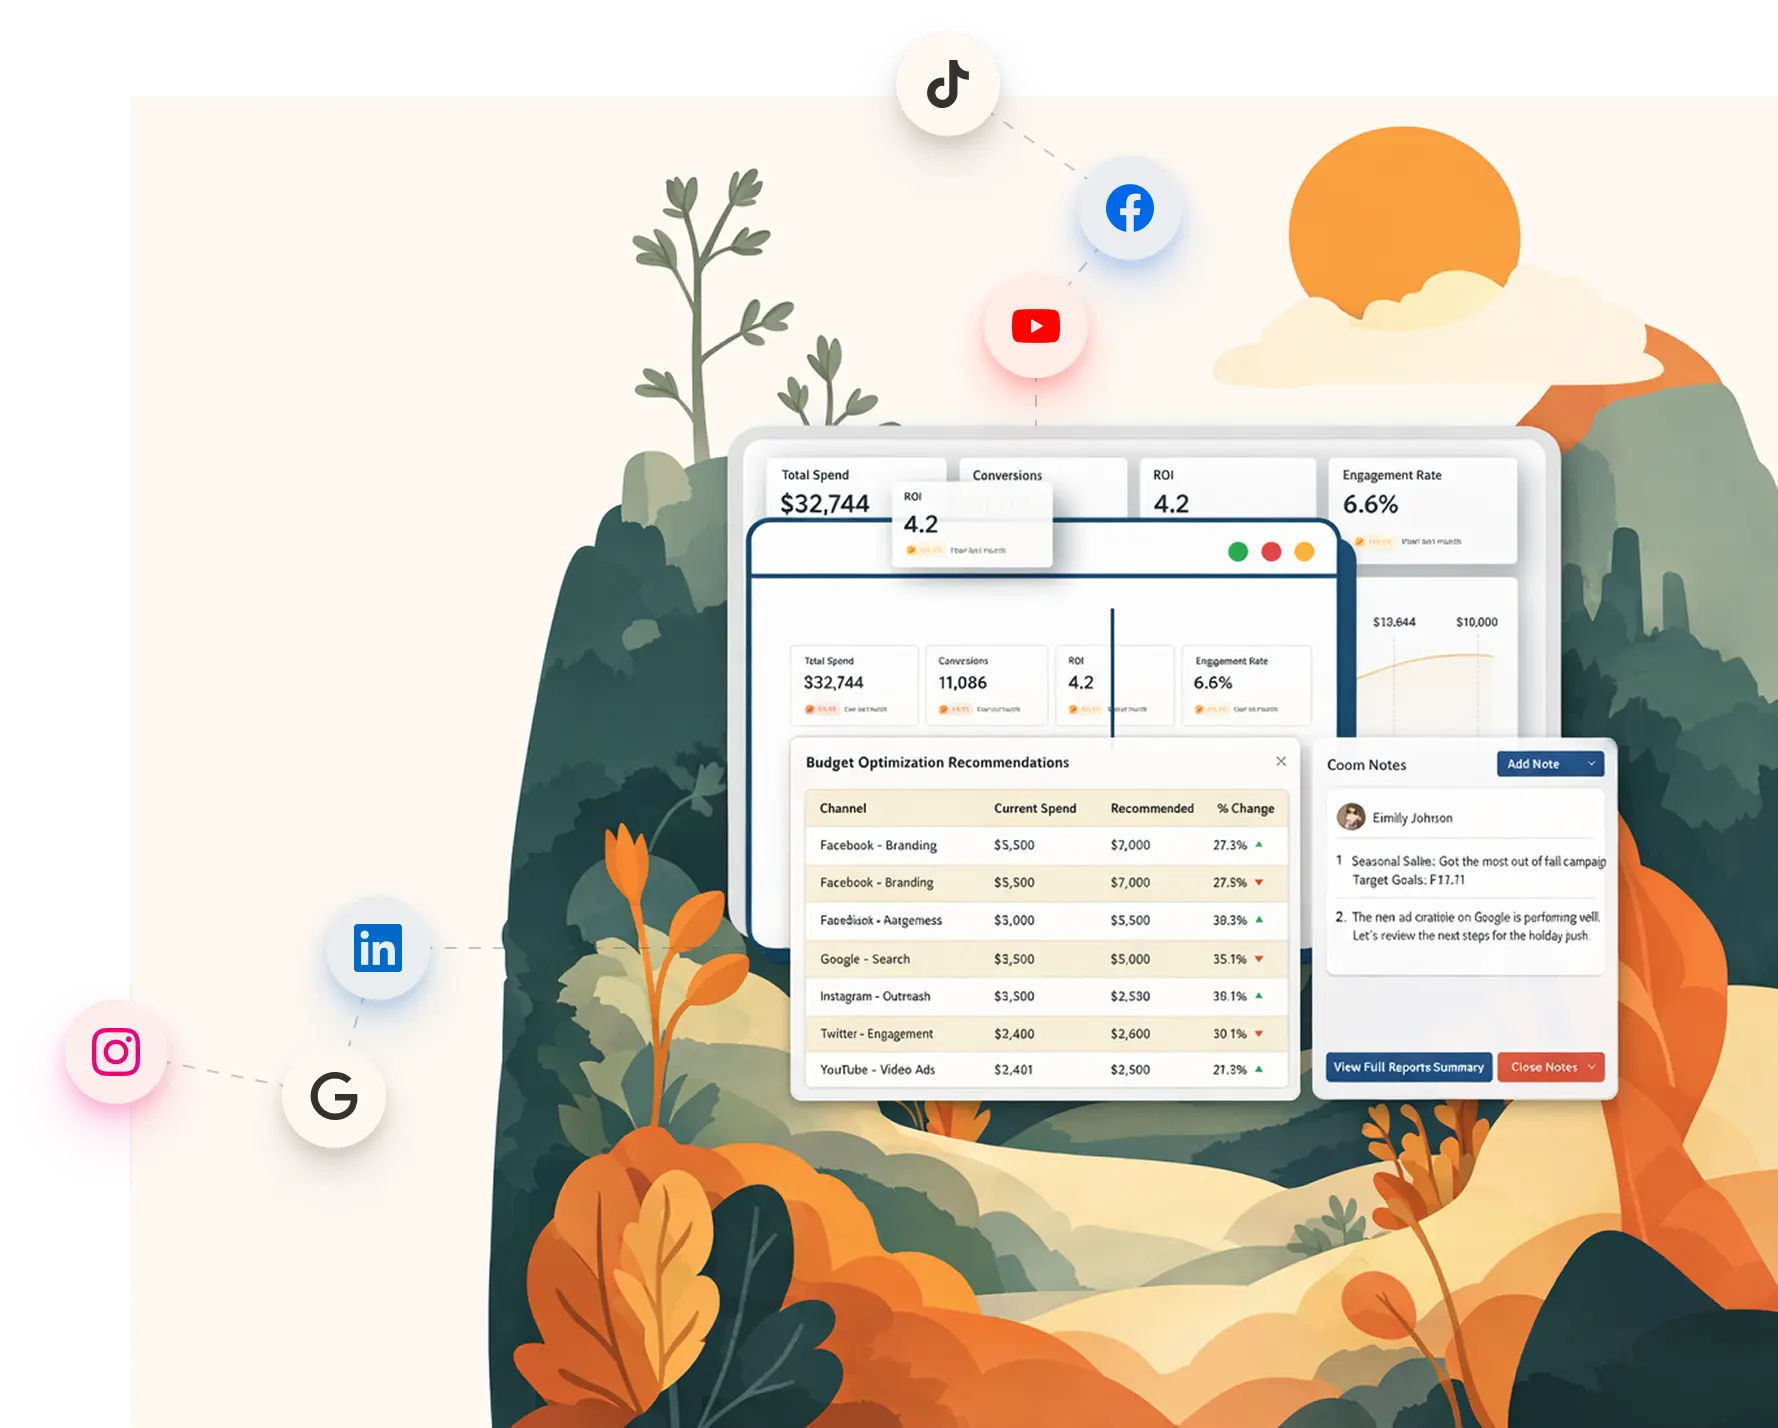
Task: Click the $2,401 current spend cell
Action: (1013, 1069)
